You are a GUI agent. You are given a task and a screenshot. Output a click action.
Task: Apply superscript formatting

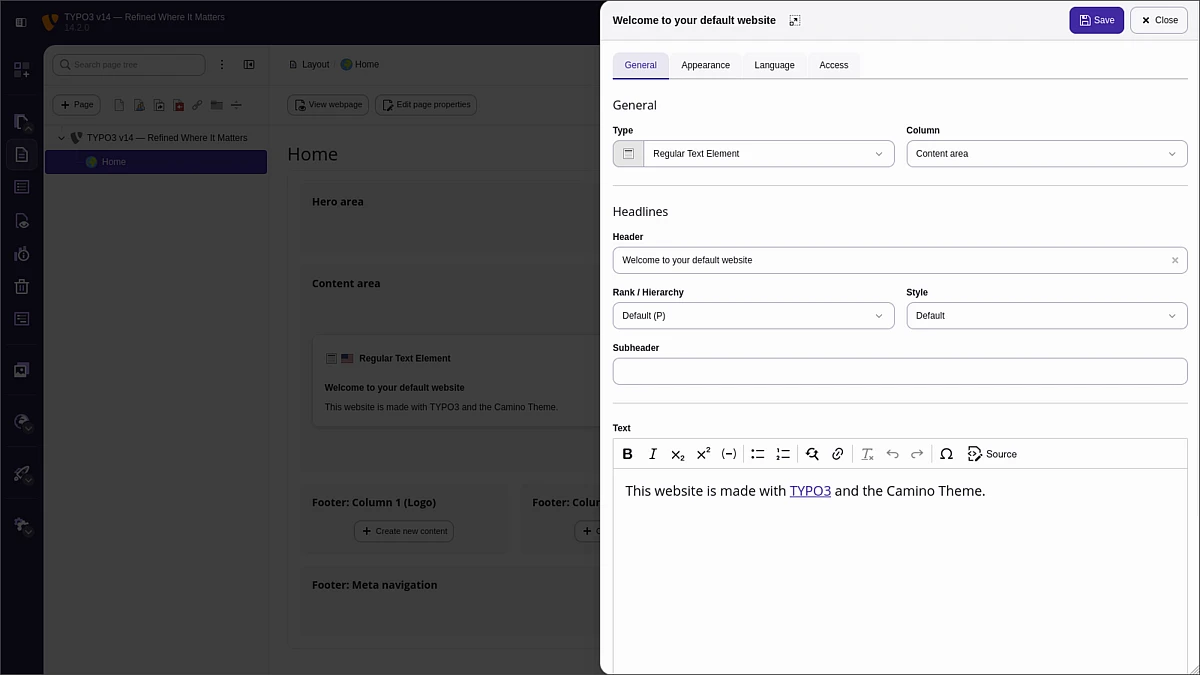703,454
